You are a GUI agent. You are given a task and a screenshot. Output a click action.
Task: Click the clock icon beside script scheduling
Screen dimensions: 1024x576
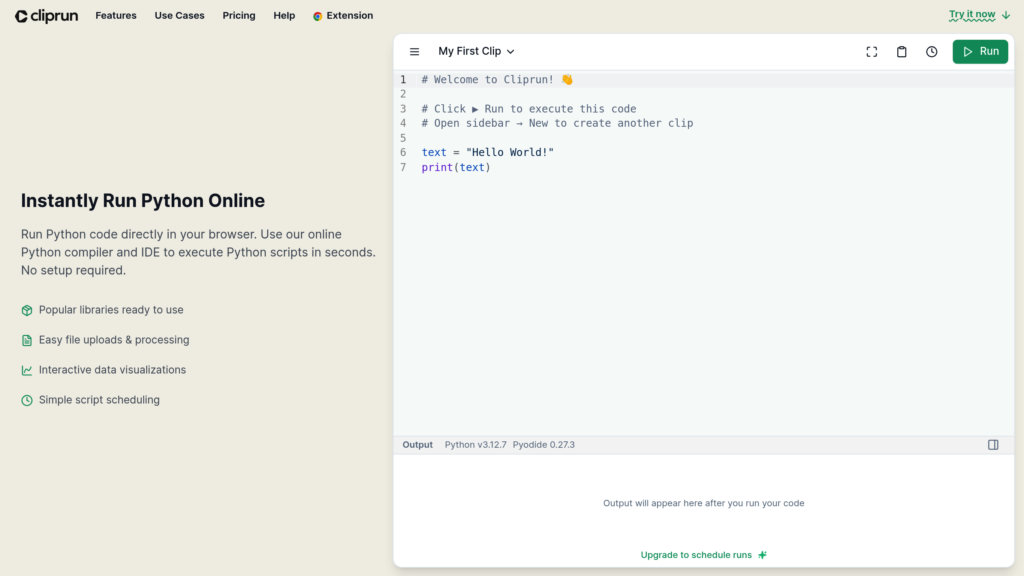coord(27,400)
